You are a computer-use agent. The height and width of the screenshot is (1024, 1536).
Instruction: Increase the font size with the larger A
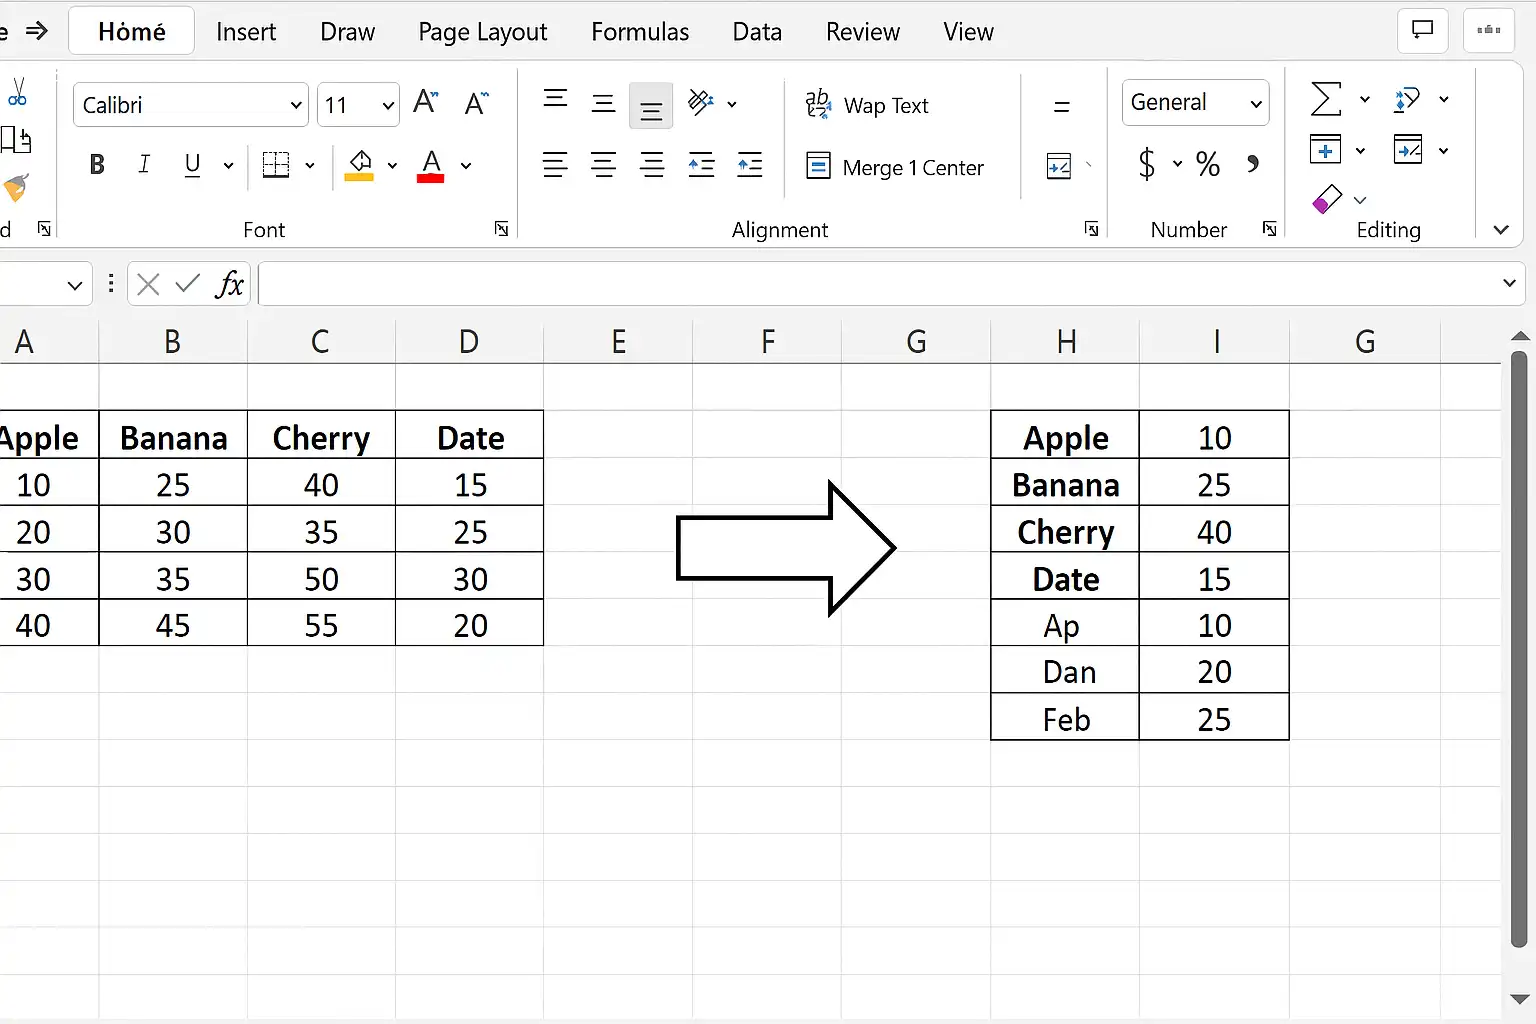click(x=426, y=102)
